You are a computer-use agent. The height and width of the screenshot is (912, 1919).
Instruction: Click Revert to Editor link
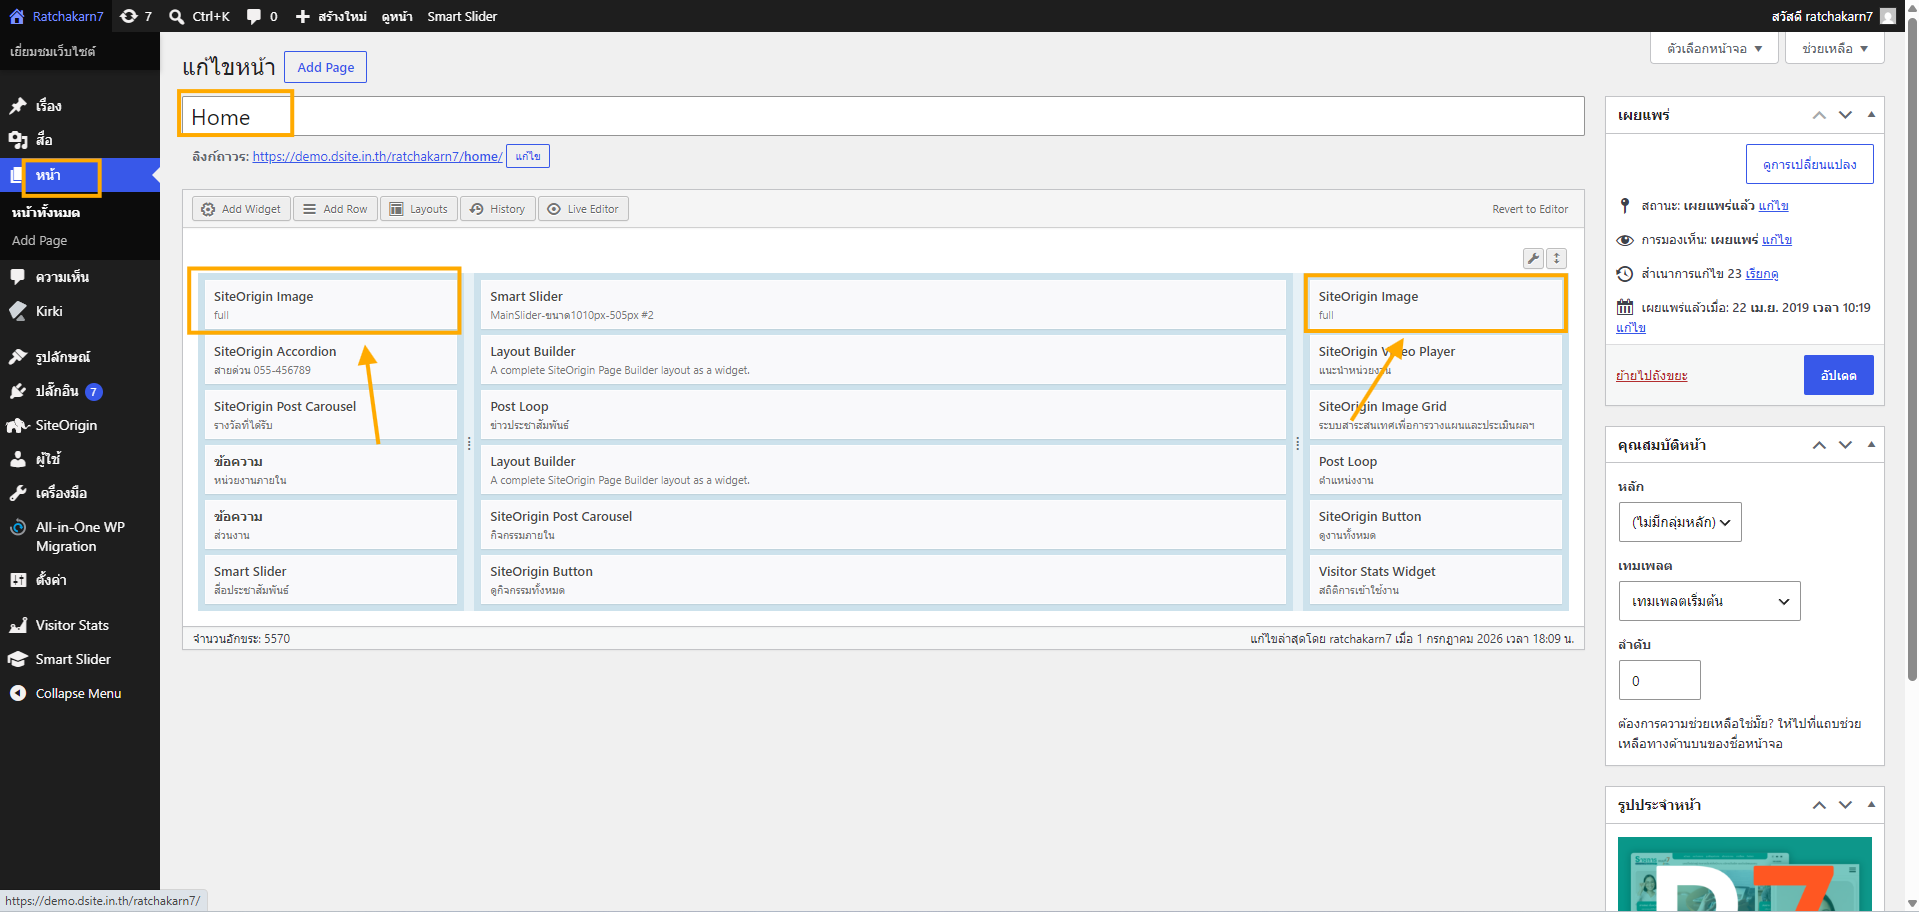(1530, 209)
